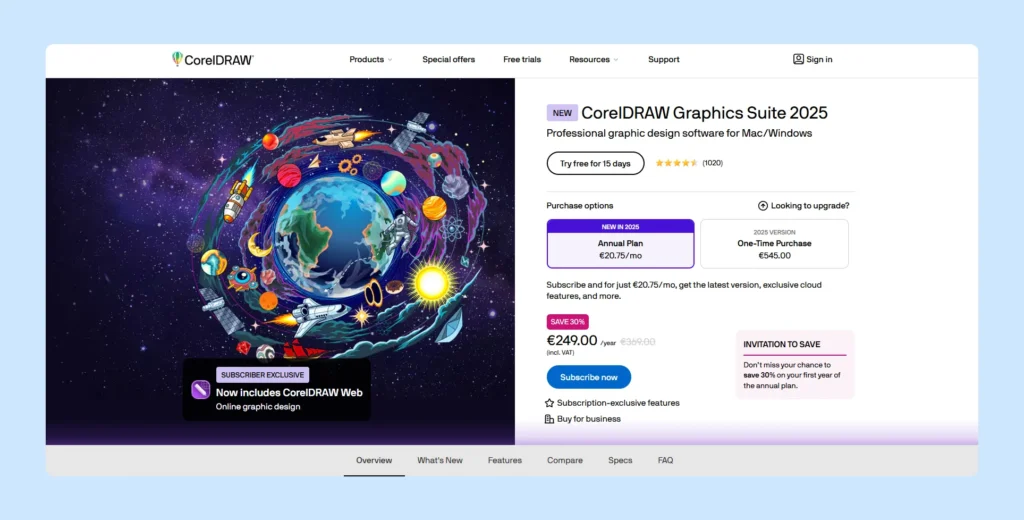Image resolution: width=1024 pixels, height=520 pixels.
Task: Open Special offers in the navigation
Action: coord(449,59)
